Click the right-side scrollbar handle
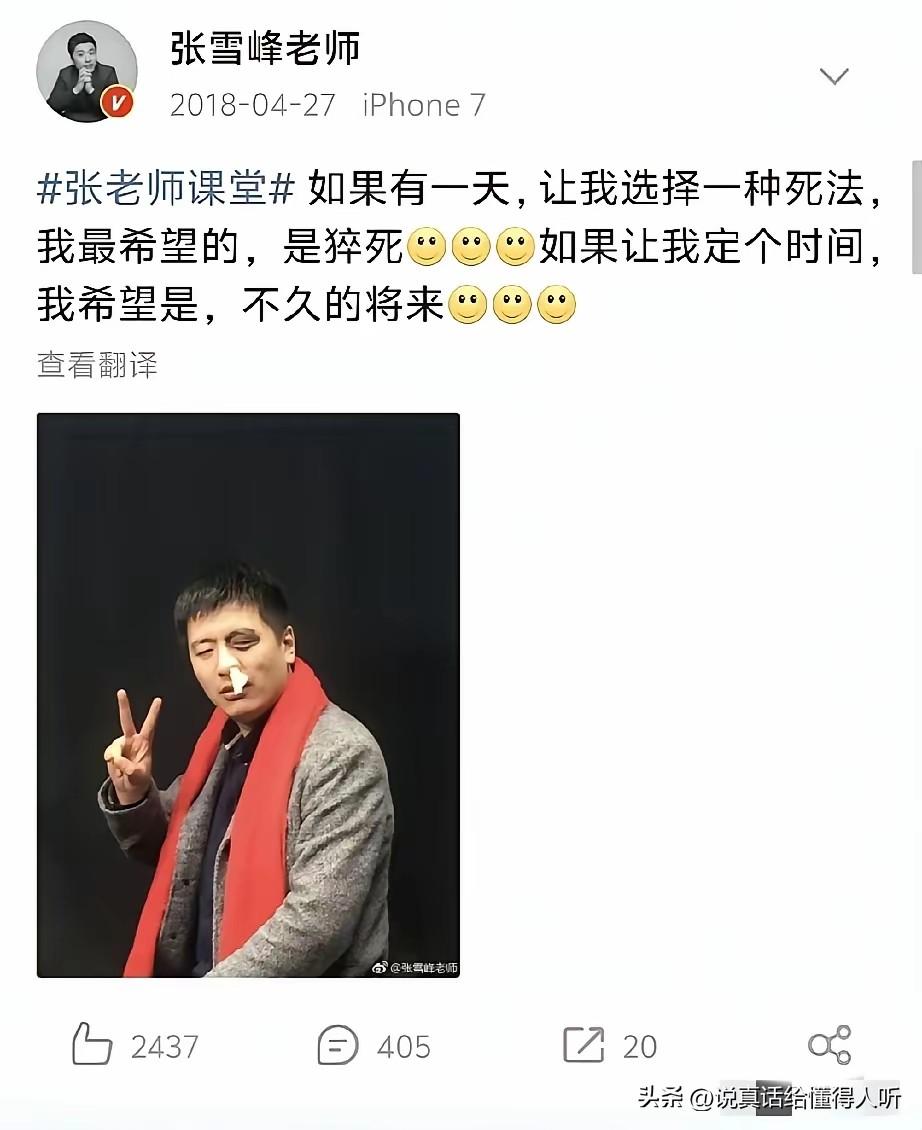The width and height of the screenshot is (922, 1130). tap(916, 217)
